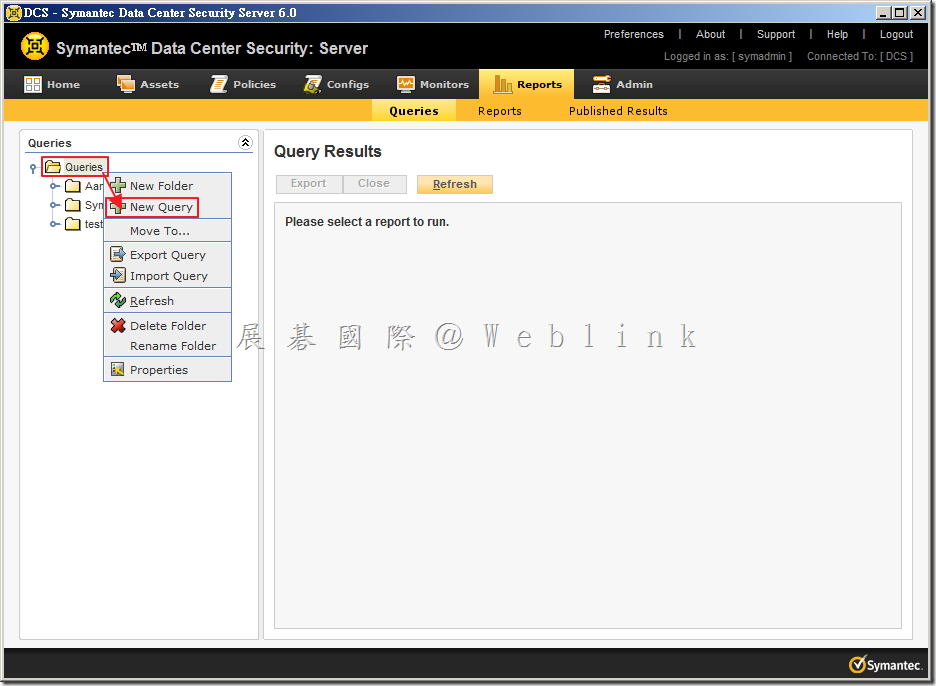Minimize the DCS window

[x=883, y=13]
